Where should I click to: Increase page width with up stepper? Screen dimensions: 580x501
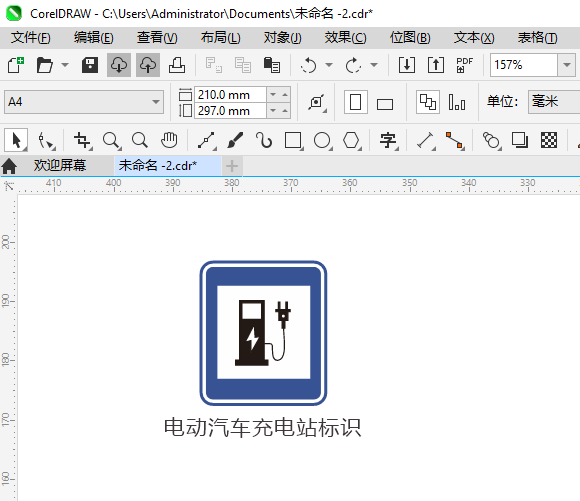[x=285, y=95]
